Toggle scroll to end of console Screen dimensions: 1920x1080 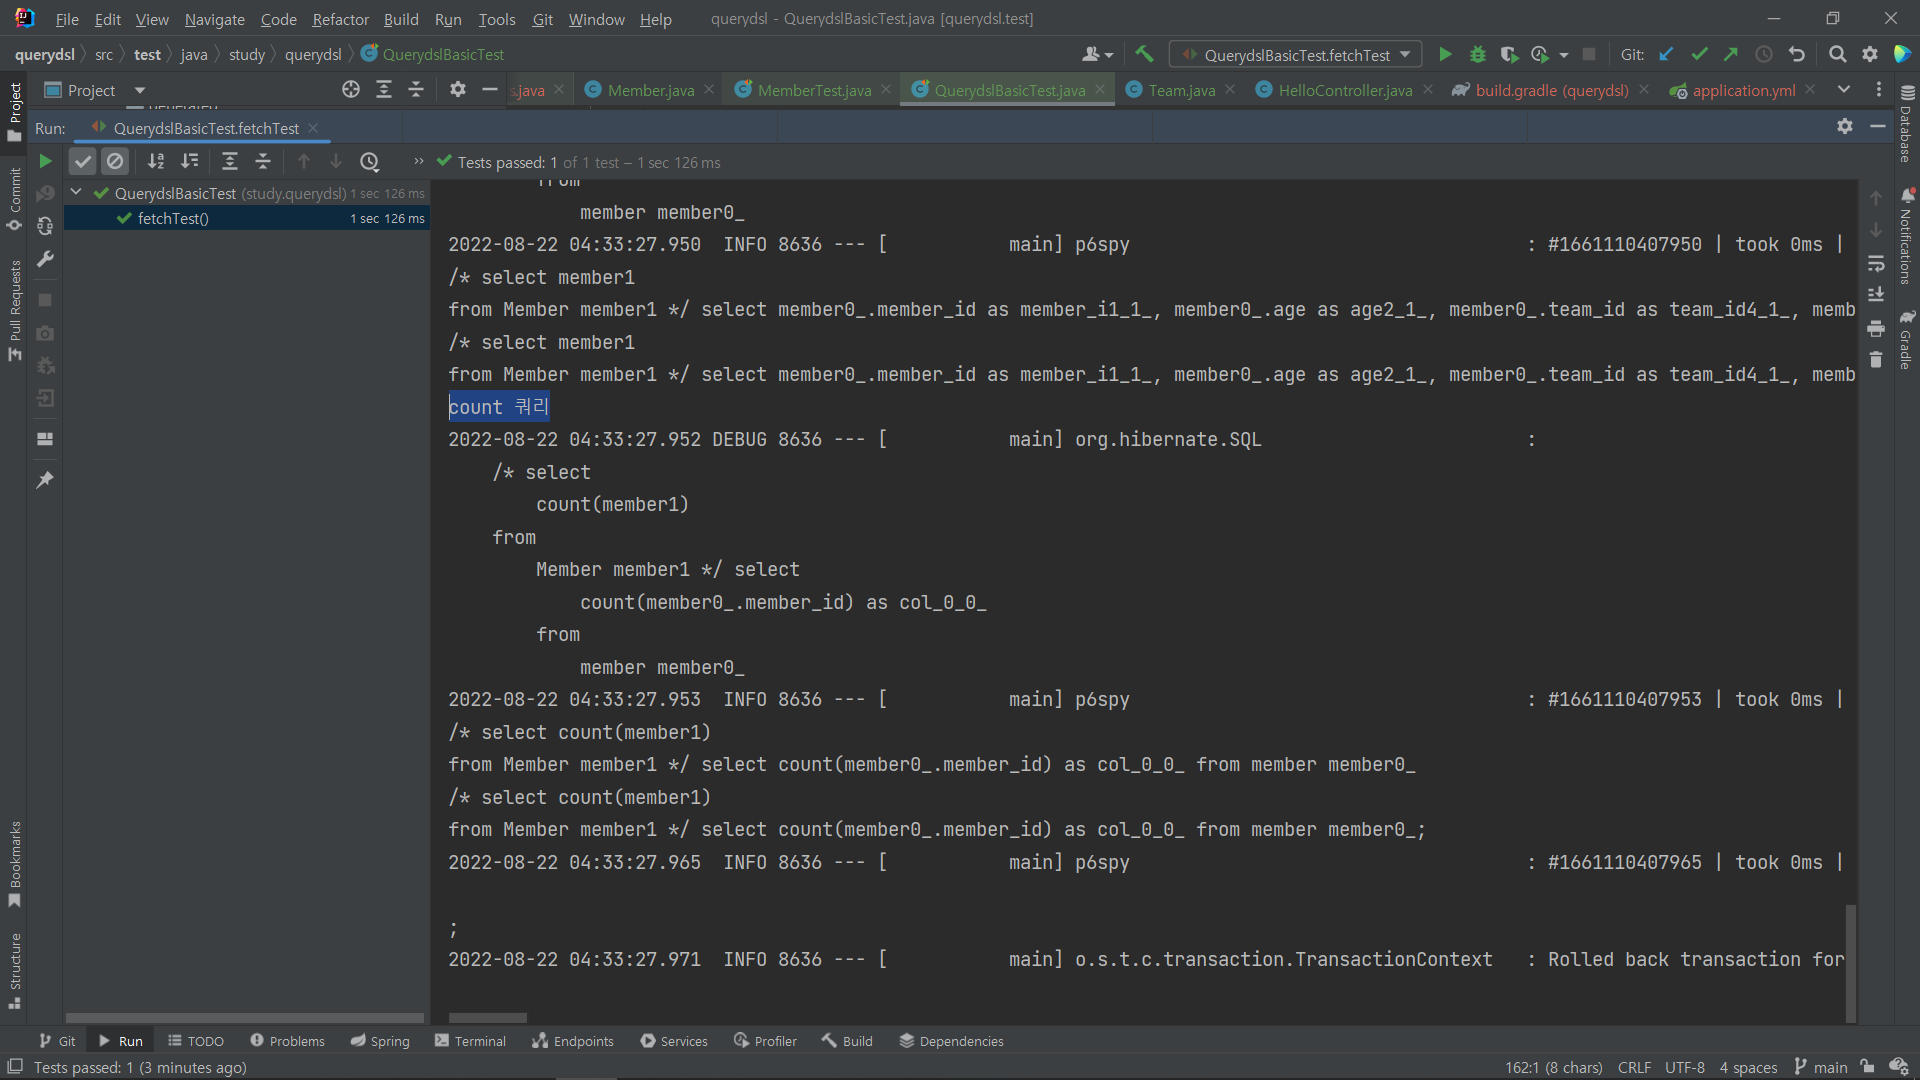tap(1876, 295)
